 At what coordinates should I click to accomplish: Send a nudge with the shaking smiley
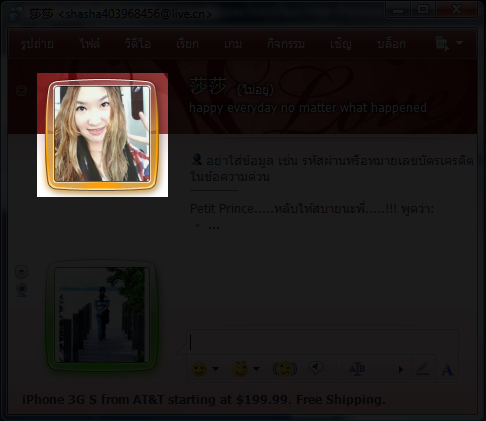tap(285, 369)
